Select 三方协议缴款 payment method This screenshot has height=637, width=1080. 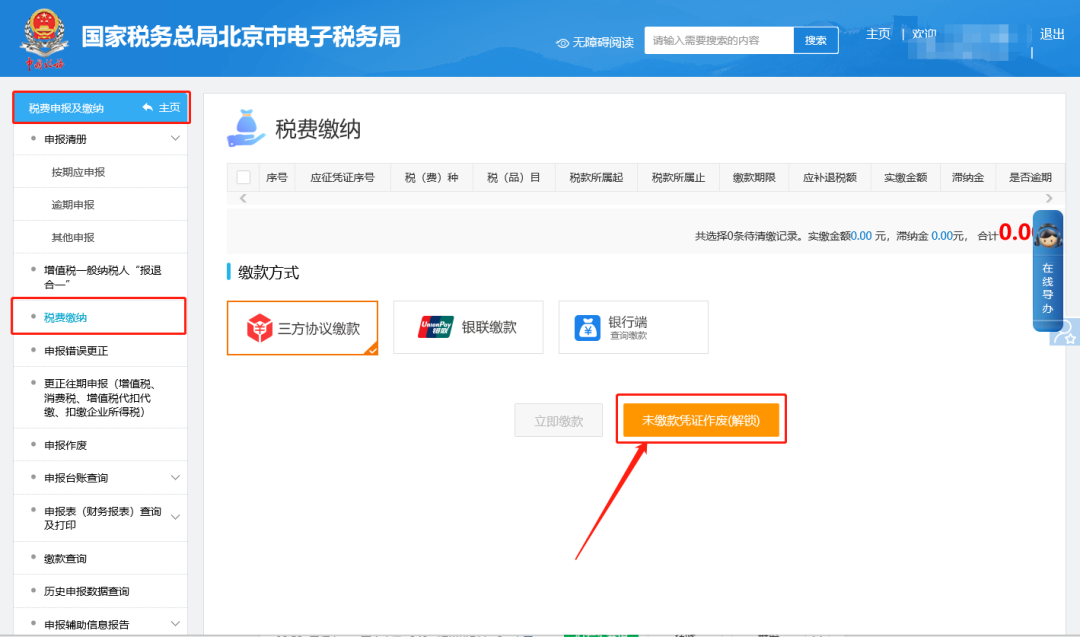302,328
